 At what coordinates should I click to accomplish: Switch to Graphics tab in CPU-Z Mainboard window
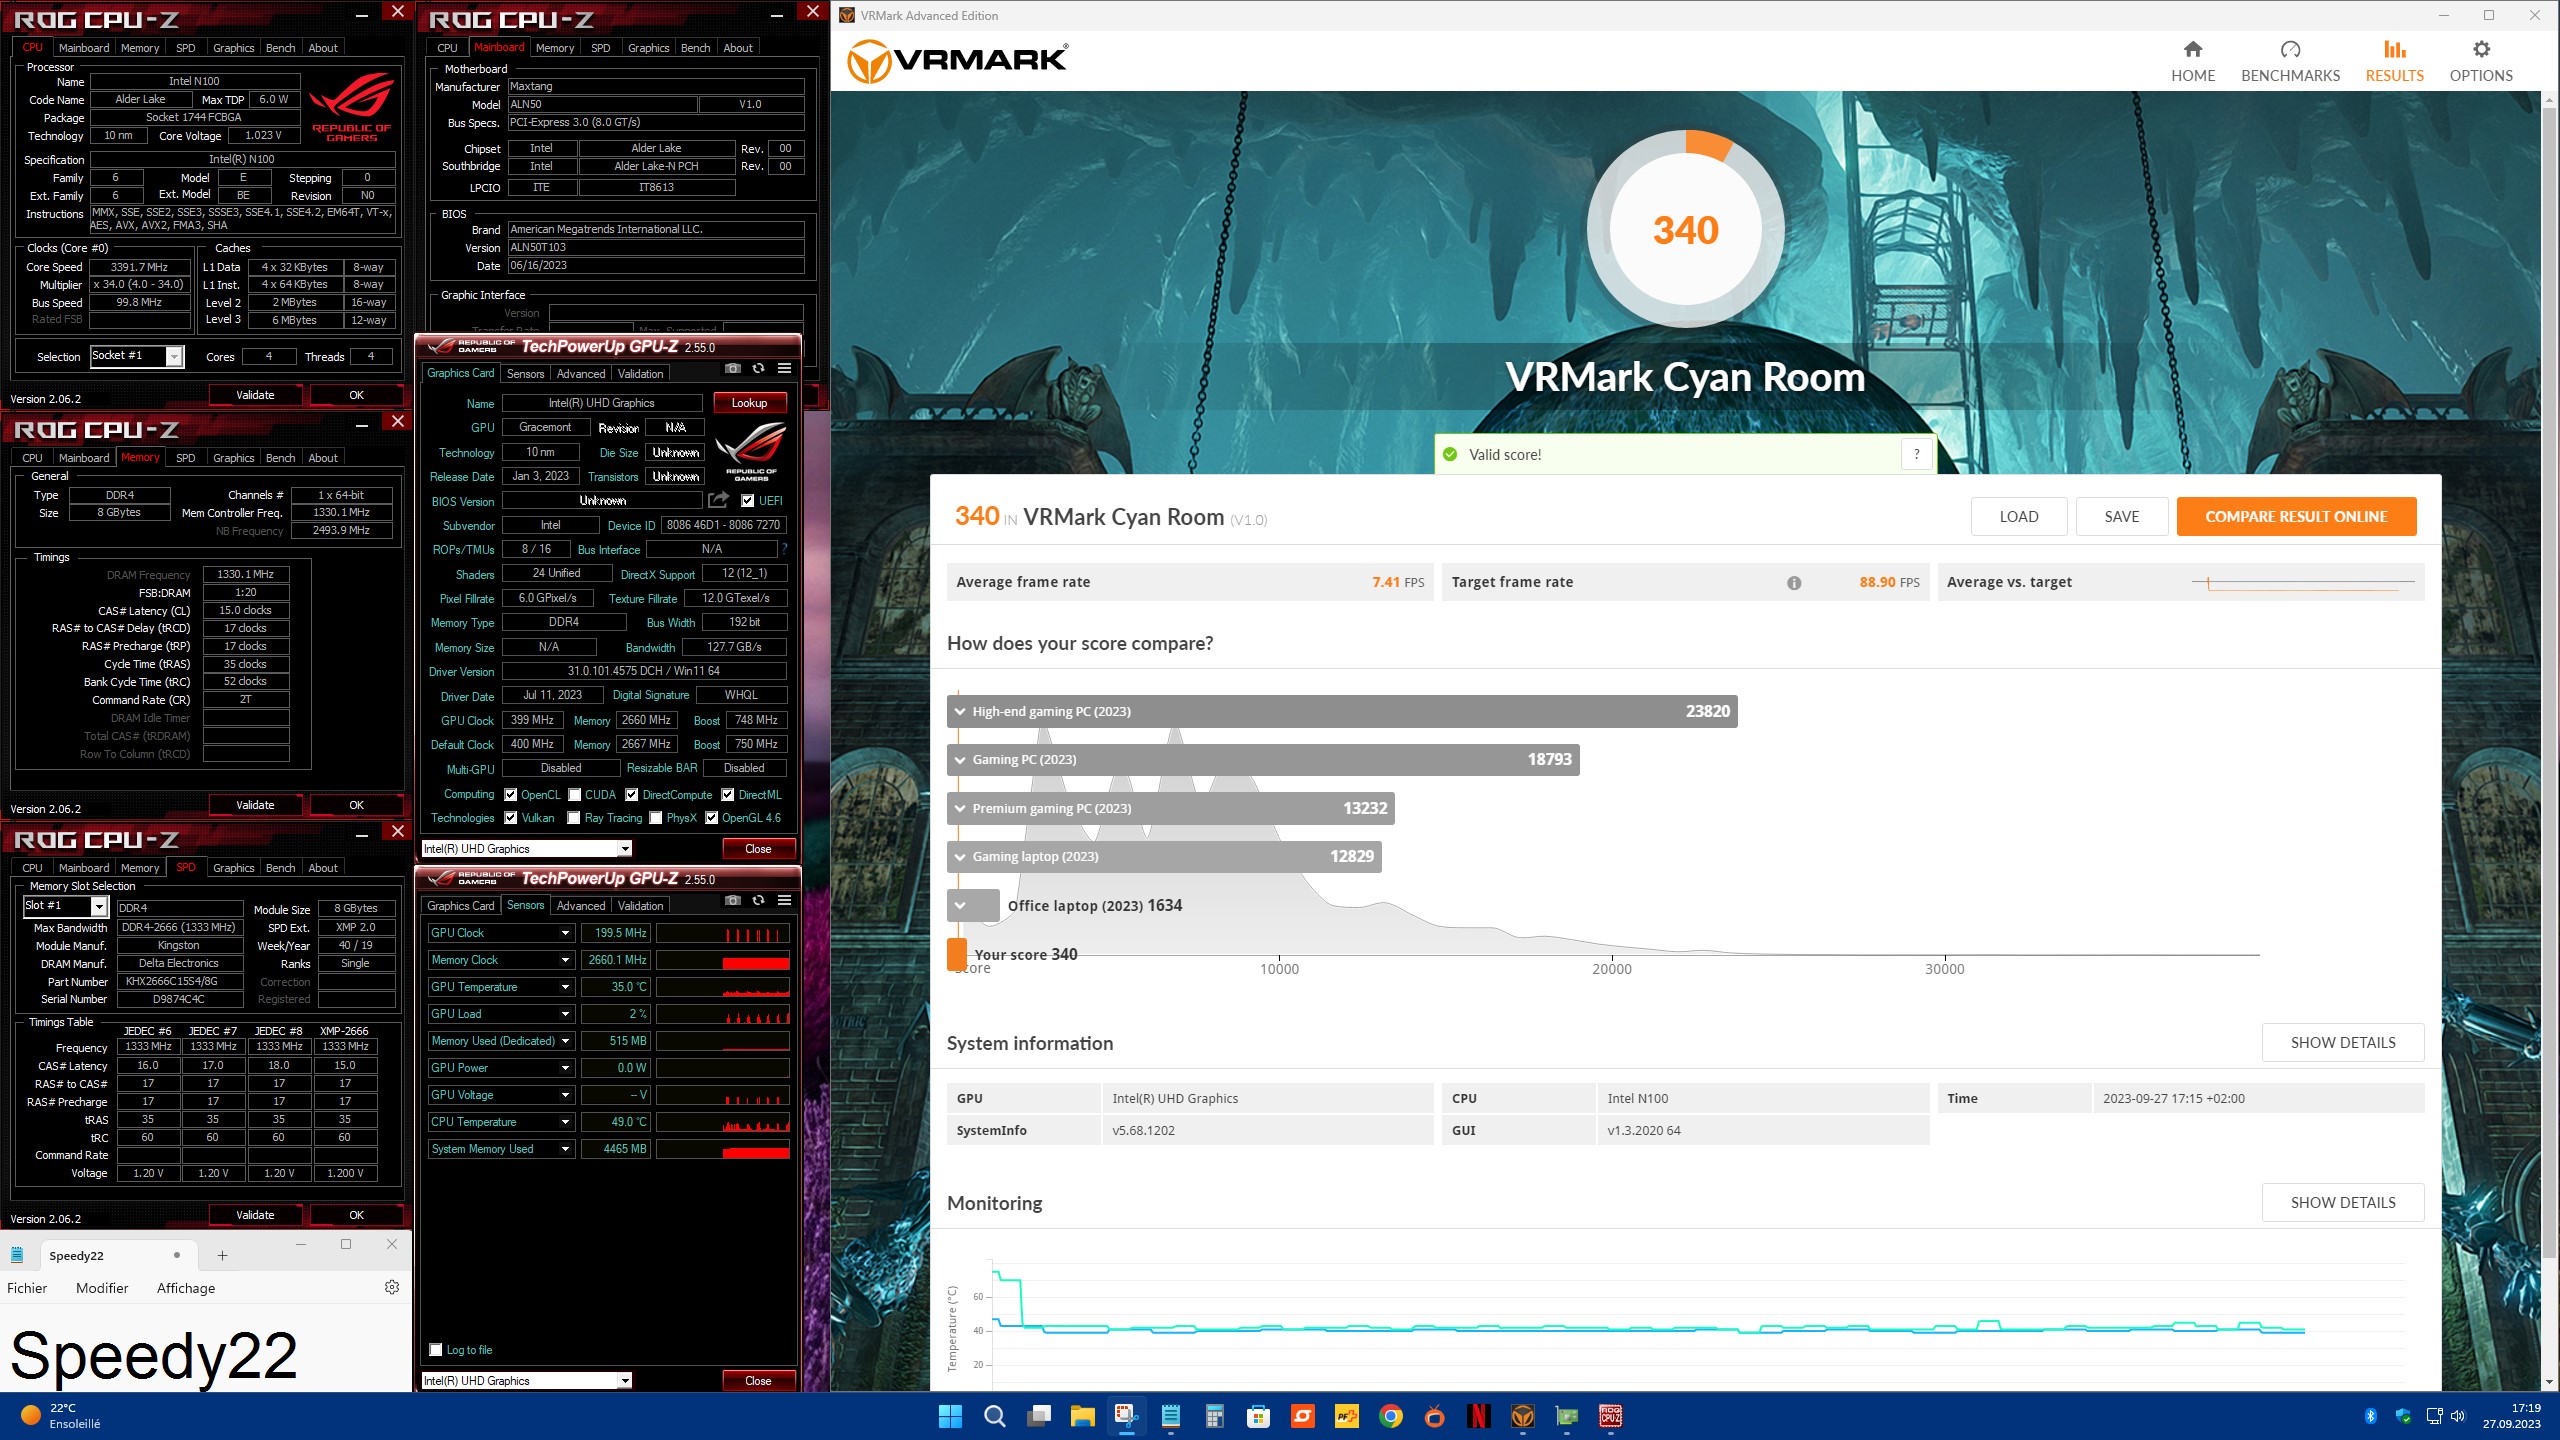click(x=648, y=48)
